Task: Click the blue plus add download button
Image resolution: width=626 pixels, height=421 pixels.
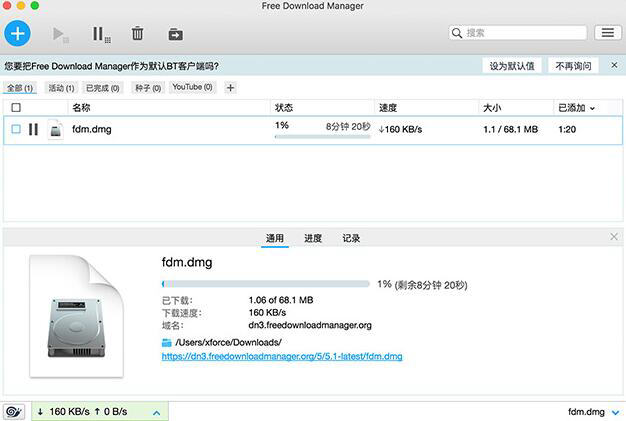Action: click(x=18, y=33)
